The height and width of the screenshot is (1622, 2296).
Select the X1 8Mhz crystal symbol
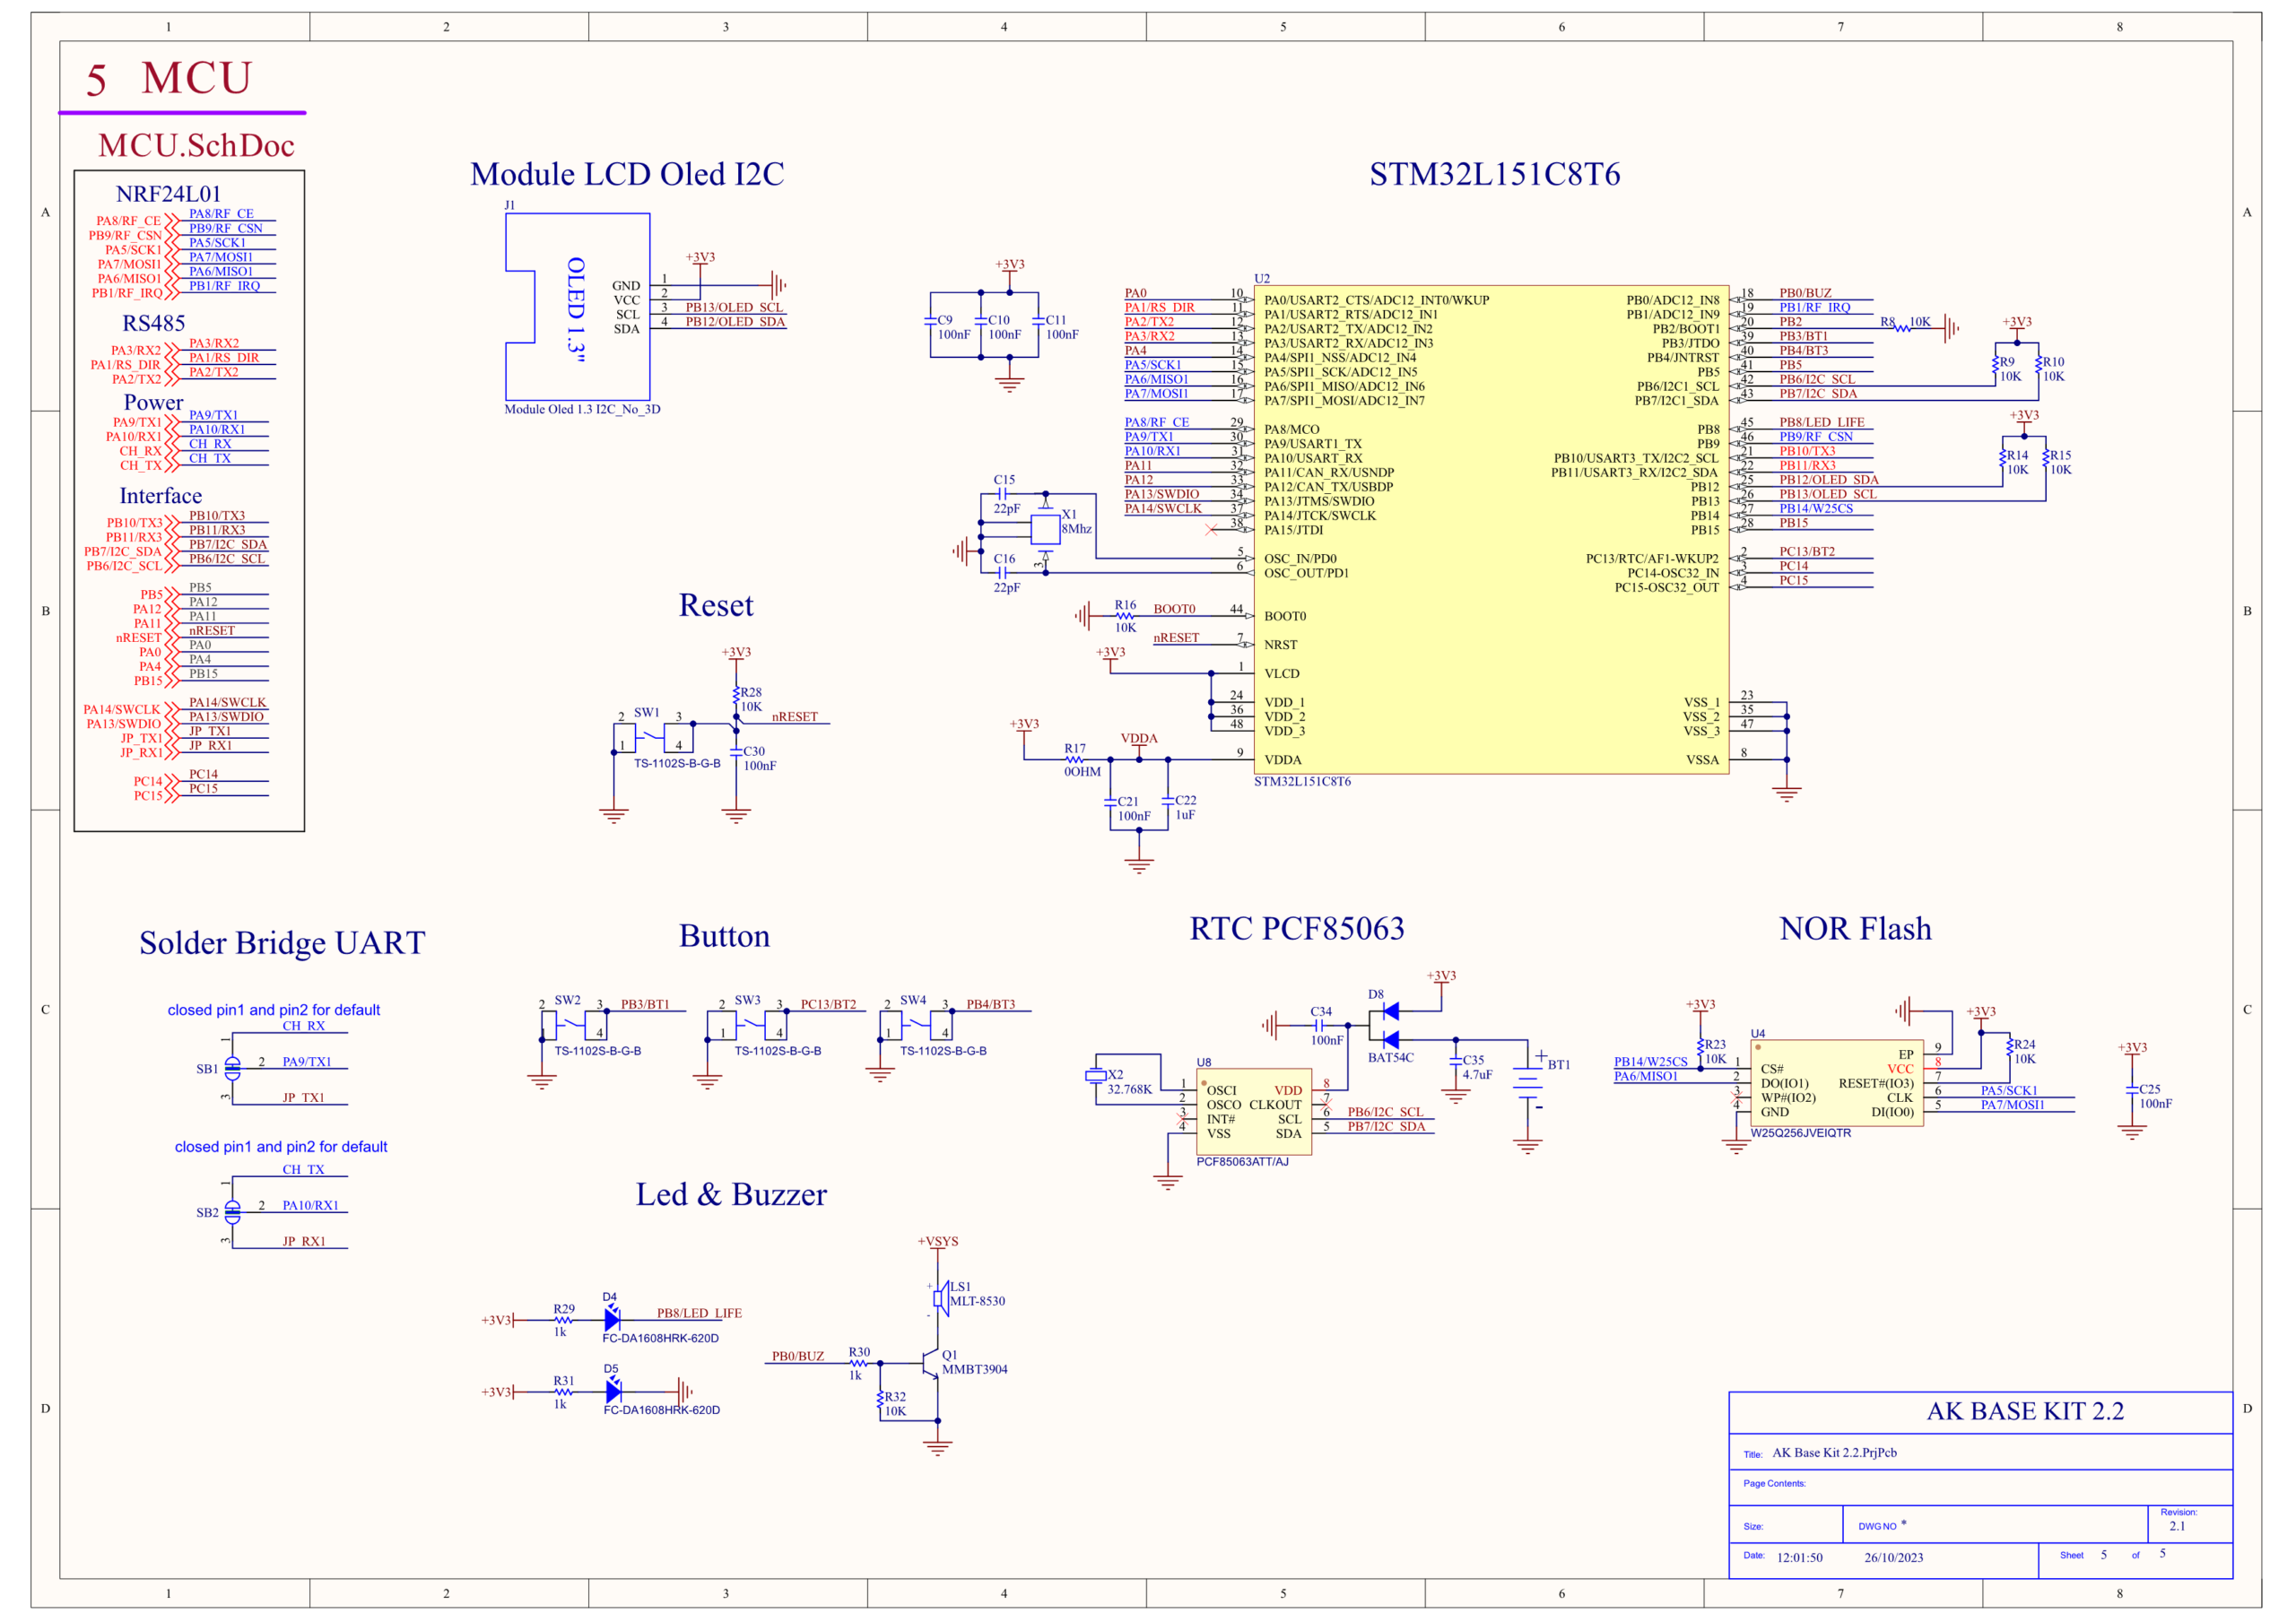[x=1045, y=528]
